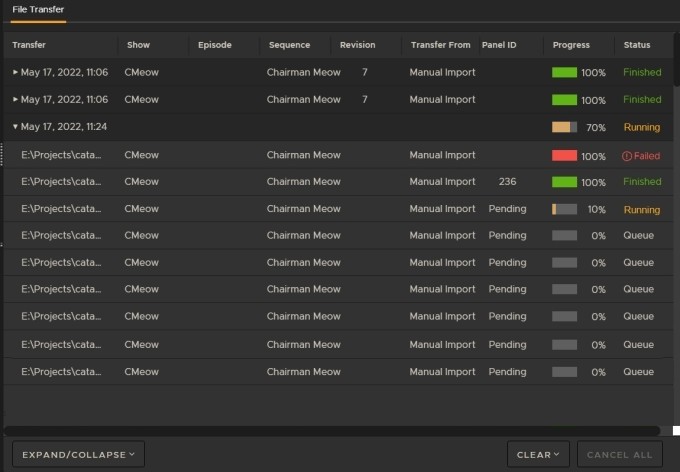Sort by the Transfer column header
Screen dimensions: 680x472
pyautogui.click(x=29, y=45)
